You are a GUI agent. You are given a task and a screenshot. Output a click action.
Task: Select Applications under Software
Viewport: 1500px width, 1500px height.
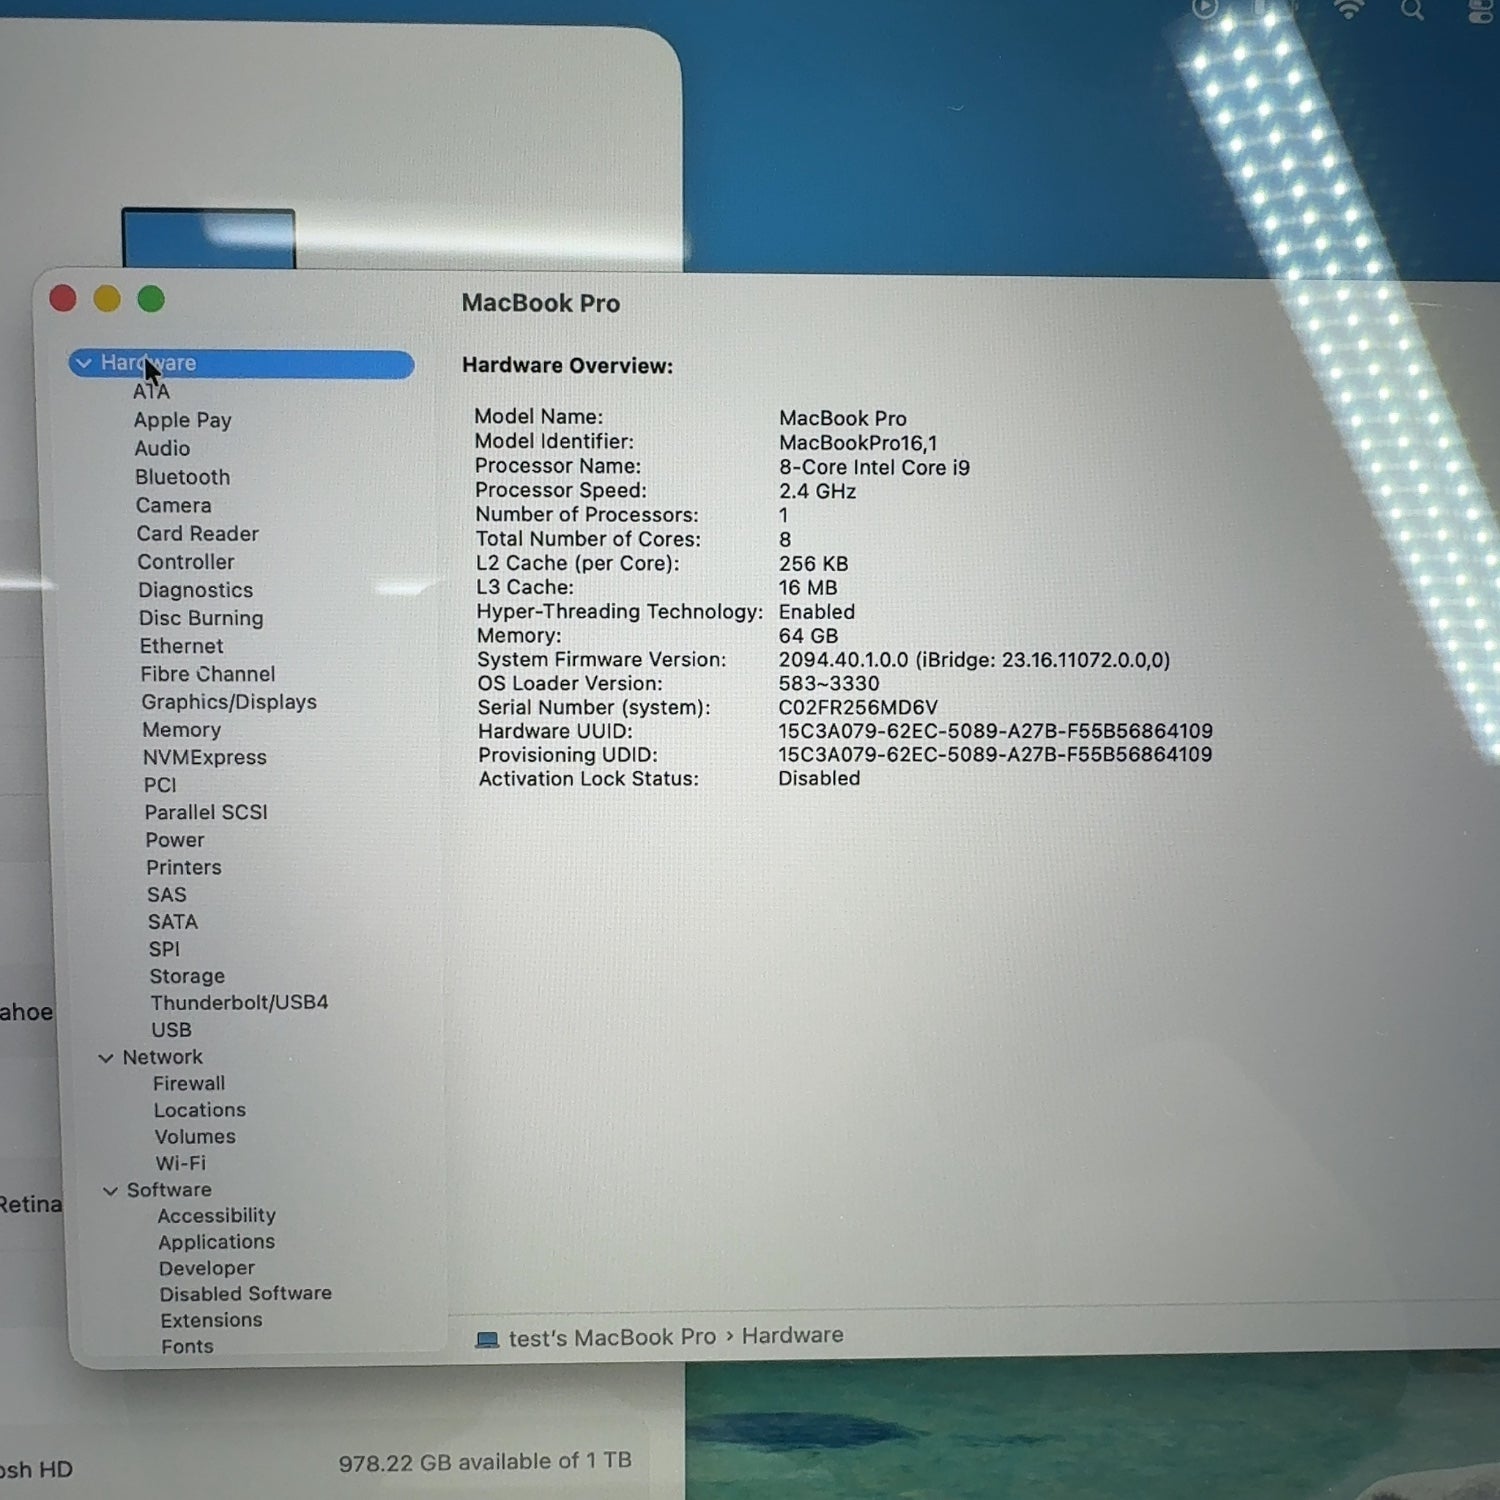coord(216,1242)
